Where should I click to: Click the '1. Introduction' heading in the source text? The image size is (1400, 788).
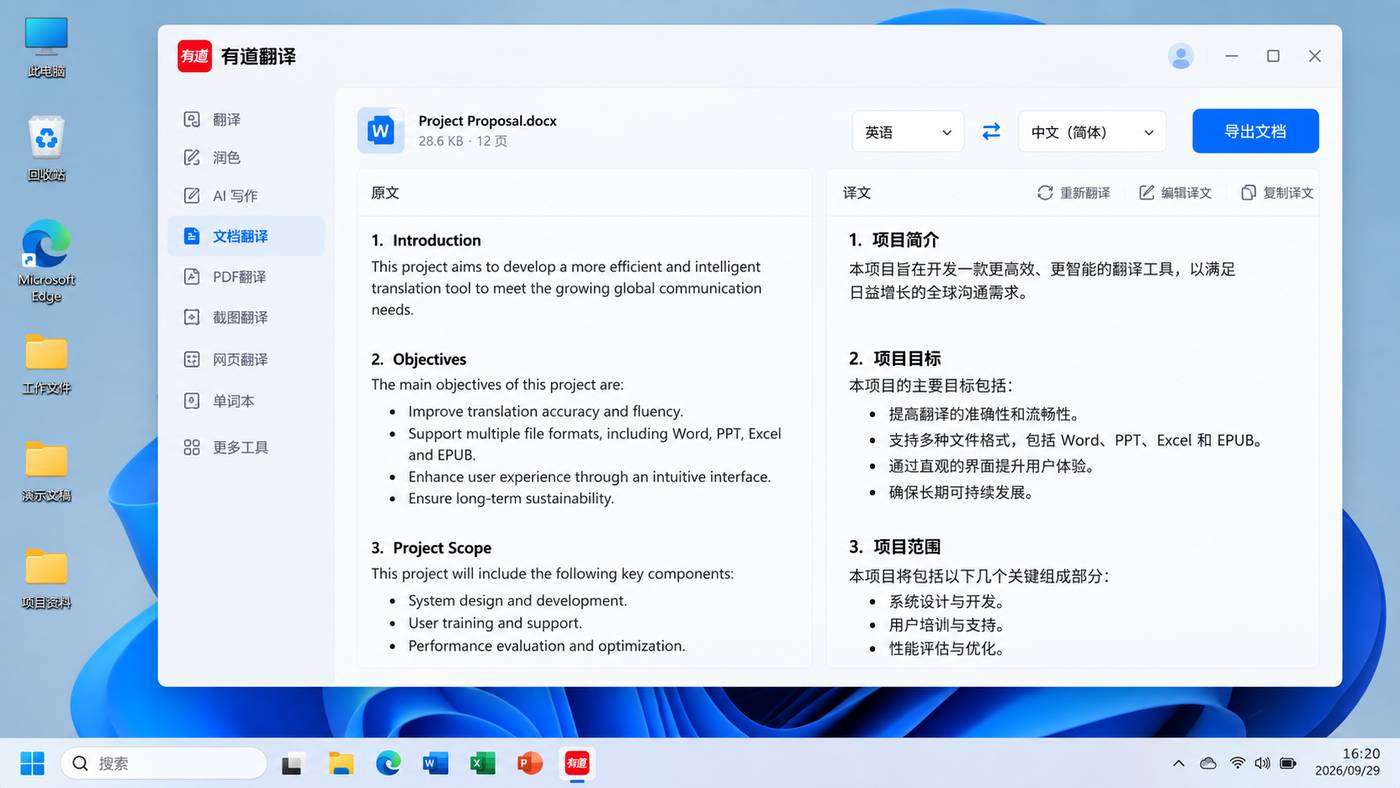tap(426, 240)
